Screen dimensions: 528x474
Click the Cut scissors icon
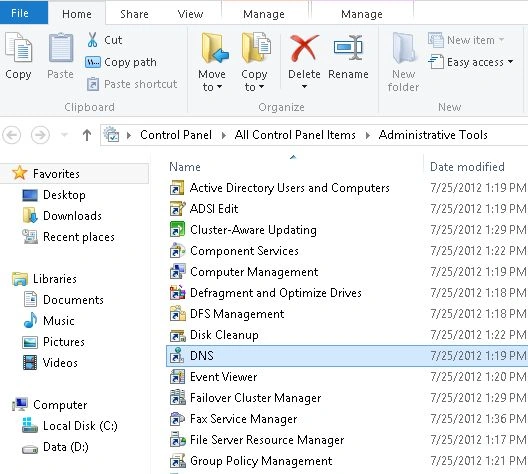point(92,40)
